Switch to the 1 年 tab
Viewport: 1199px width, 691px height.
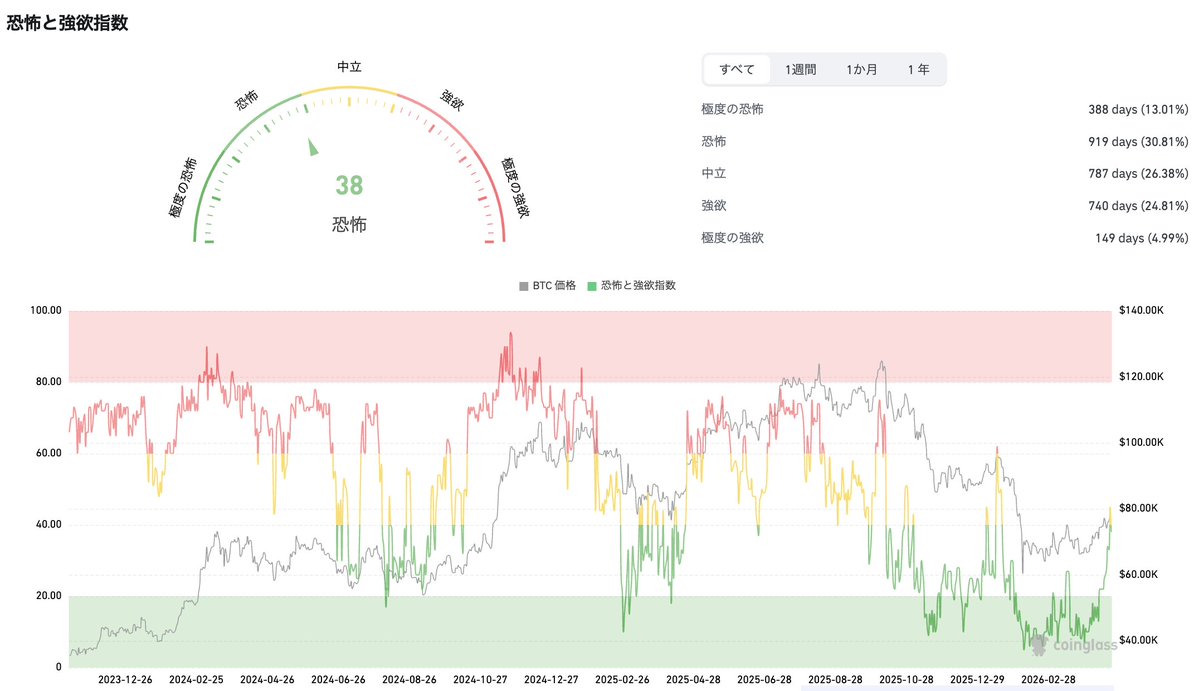(x=918, y=70)
